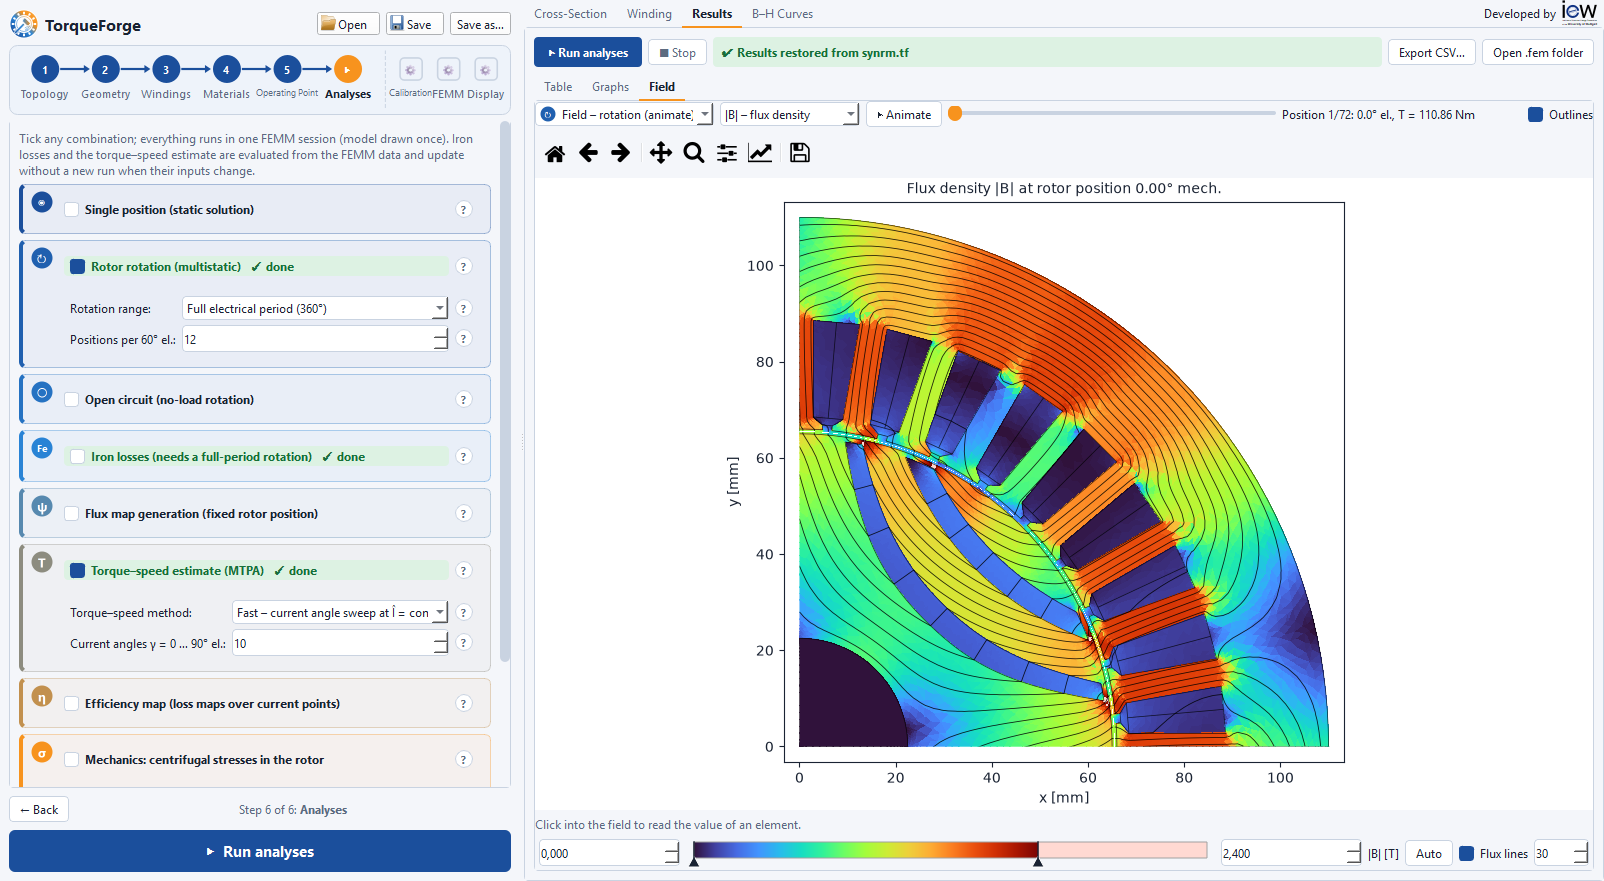The image size is (1604, 881).
Task: Click the Stop button
Action: pyautogui.click(x=677, y=53)
